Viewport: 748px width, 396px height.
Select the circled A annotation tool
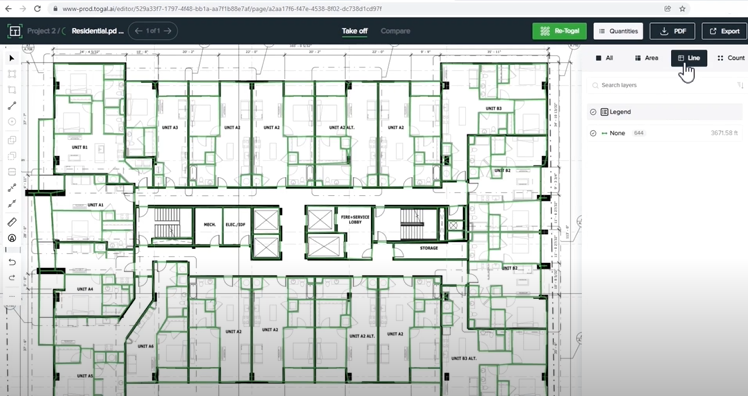click(12, 238)
